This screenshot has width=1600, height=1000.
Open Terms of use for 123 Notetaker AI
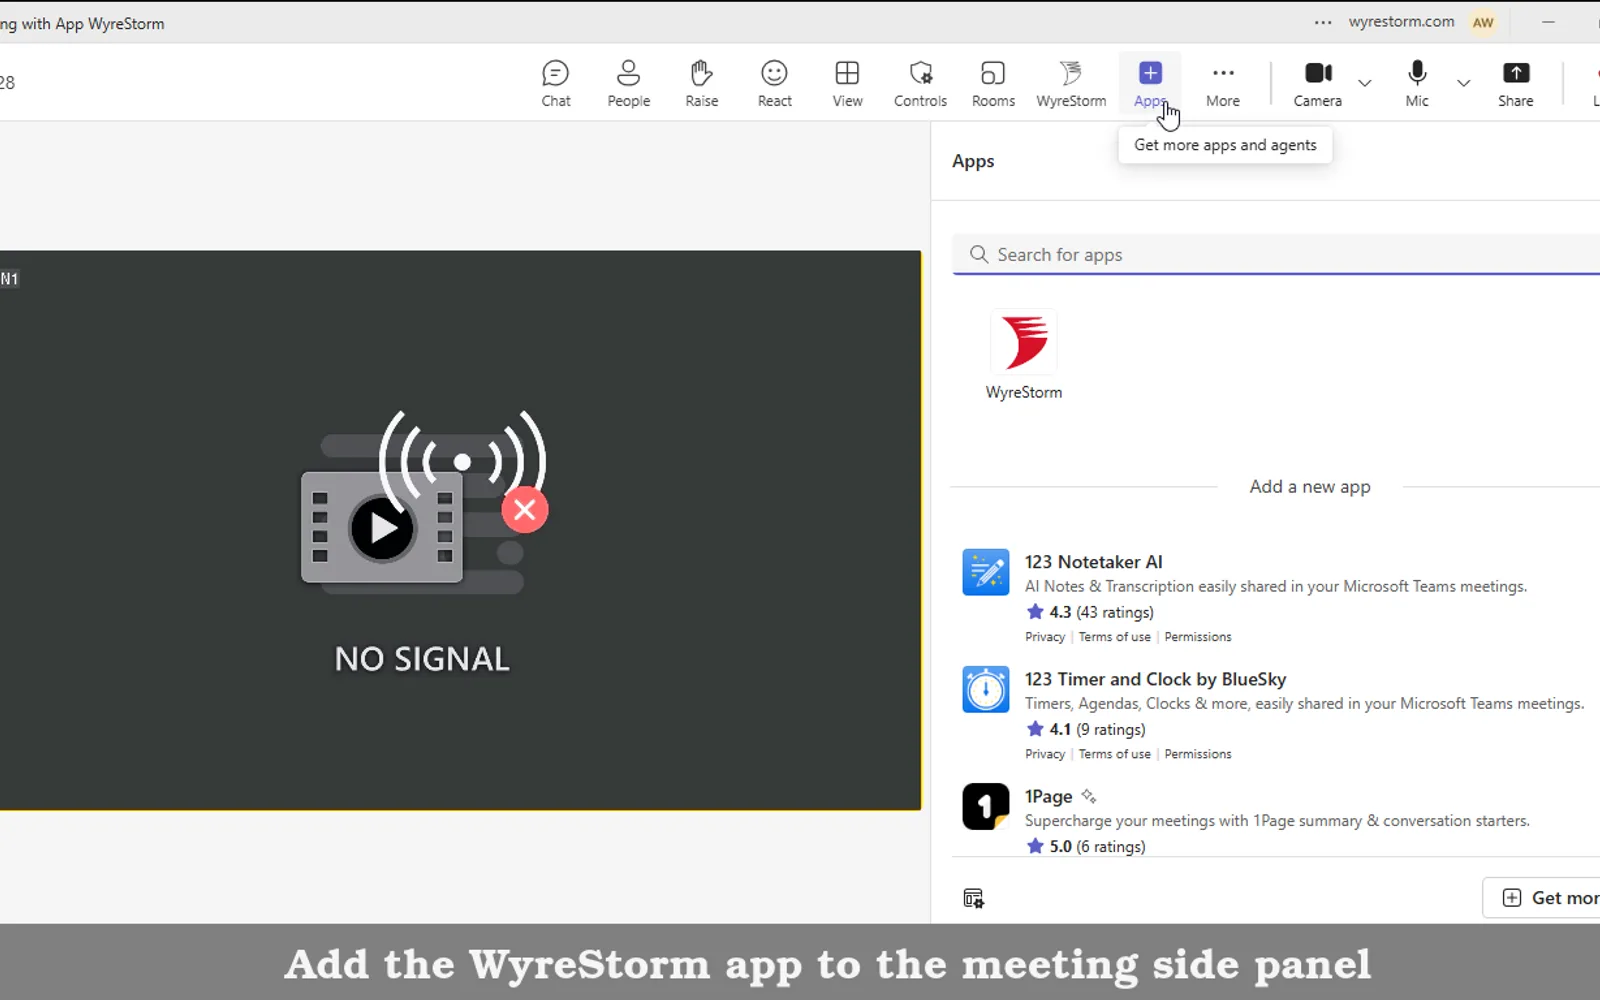click(1114, 637)
